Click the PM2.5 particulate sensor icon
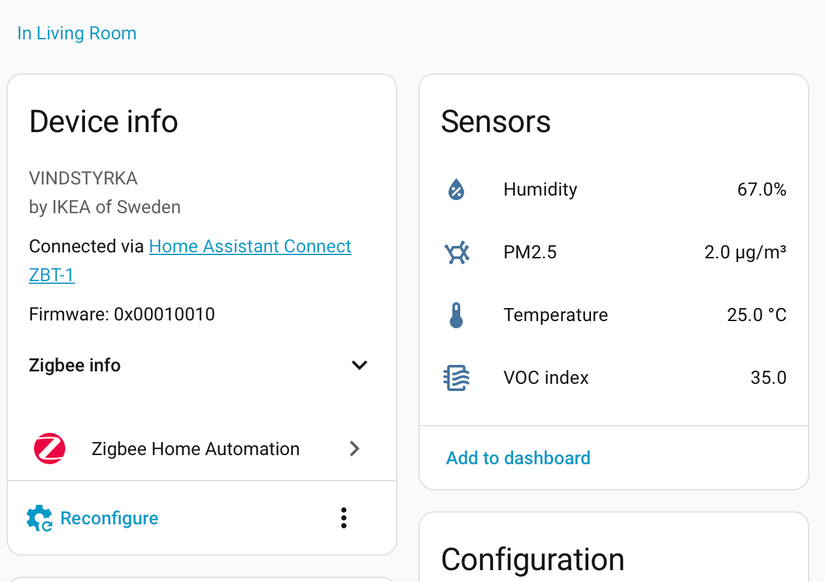The height and width of the screenshot is (582, 825). click(457, 252)
